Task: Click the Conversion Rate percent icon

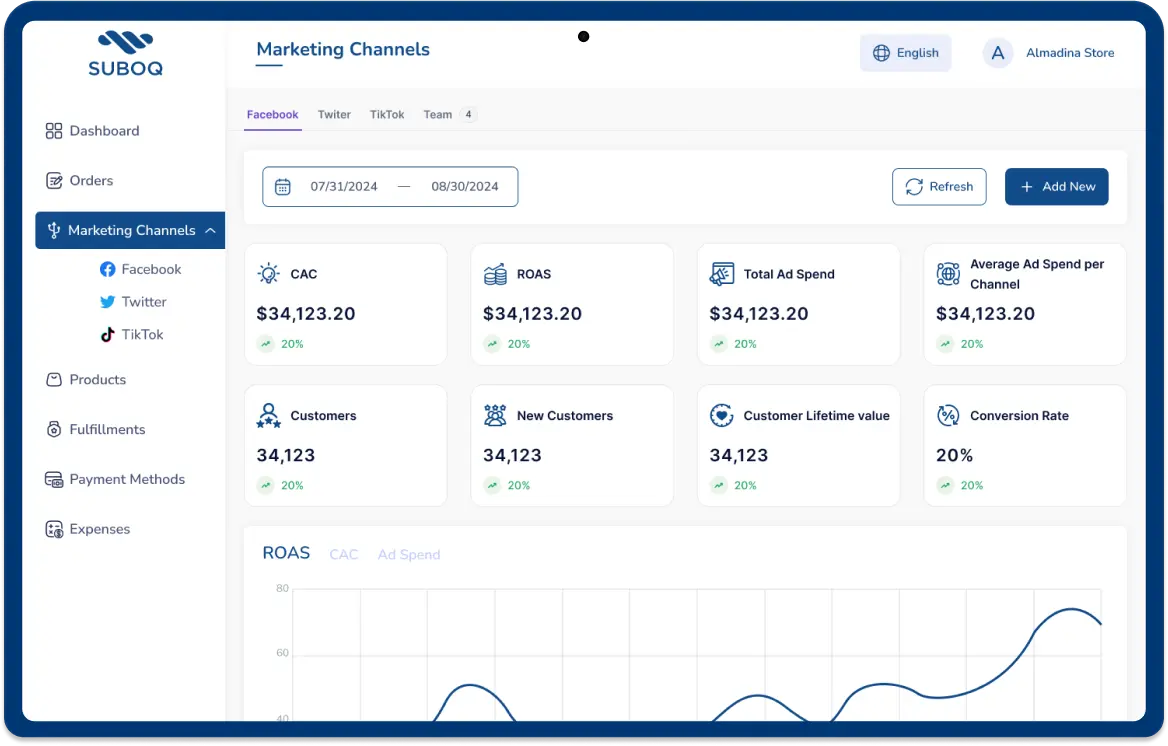Action: tap(948, 416)
